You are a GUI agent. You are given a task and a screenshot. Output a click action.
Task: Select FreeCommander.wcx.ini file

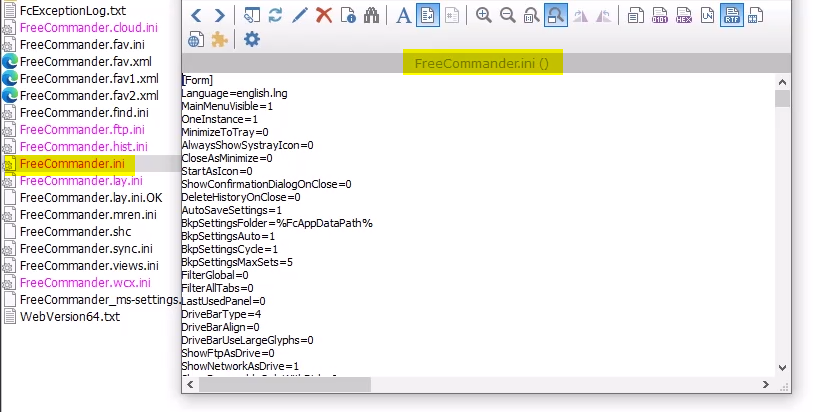click(x=85, y=282)
